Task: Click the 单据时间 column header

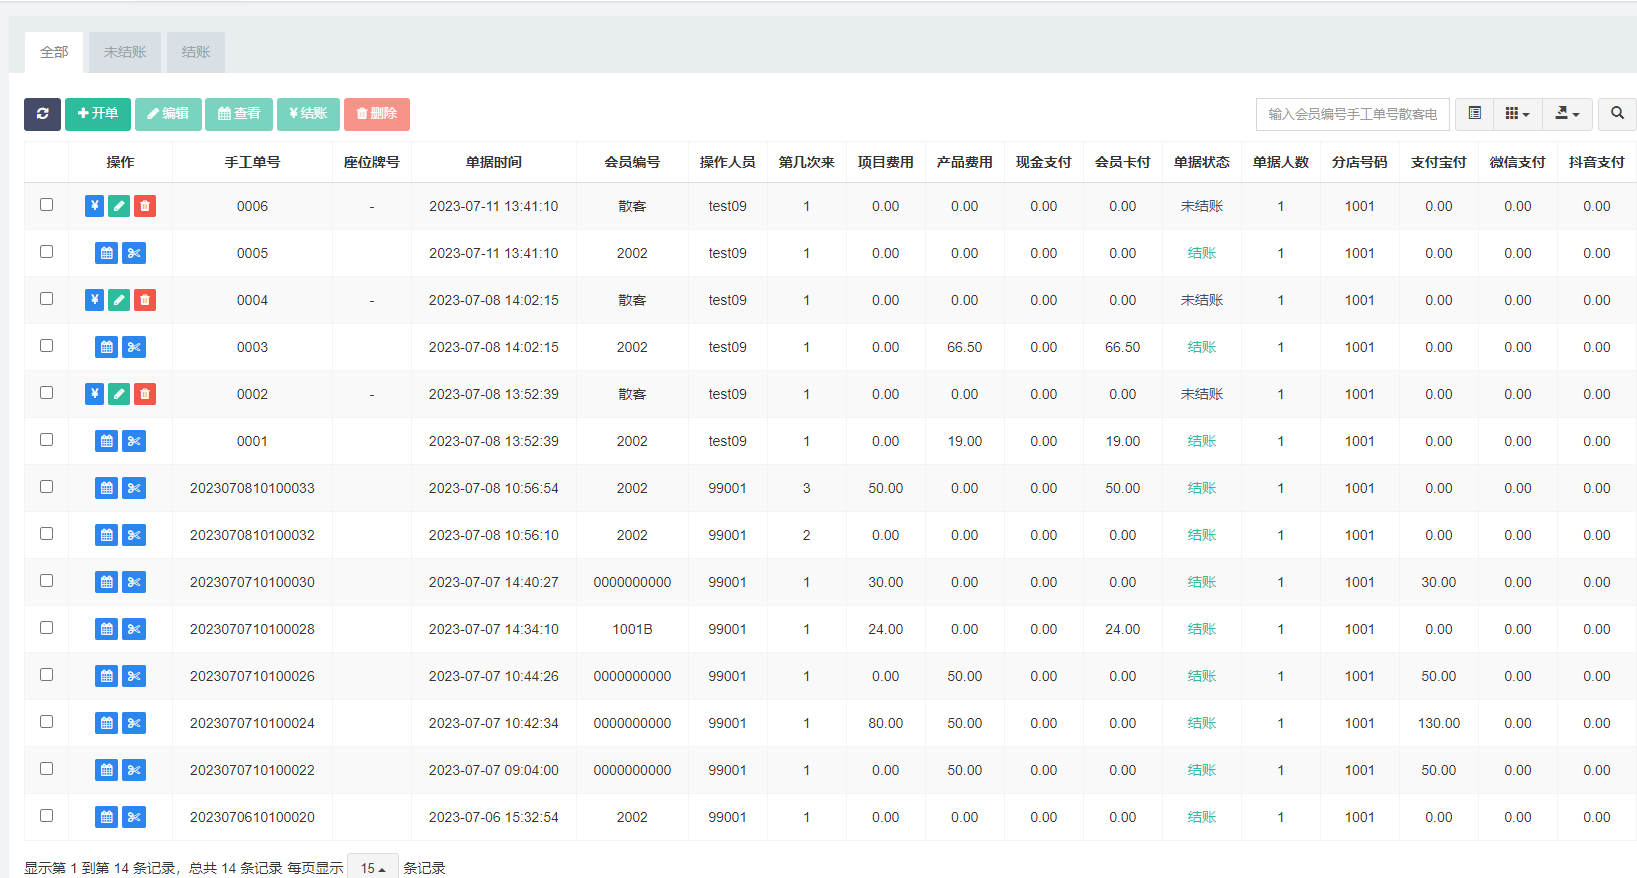Action: click(494, 162)
